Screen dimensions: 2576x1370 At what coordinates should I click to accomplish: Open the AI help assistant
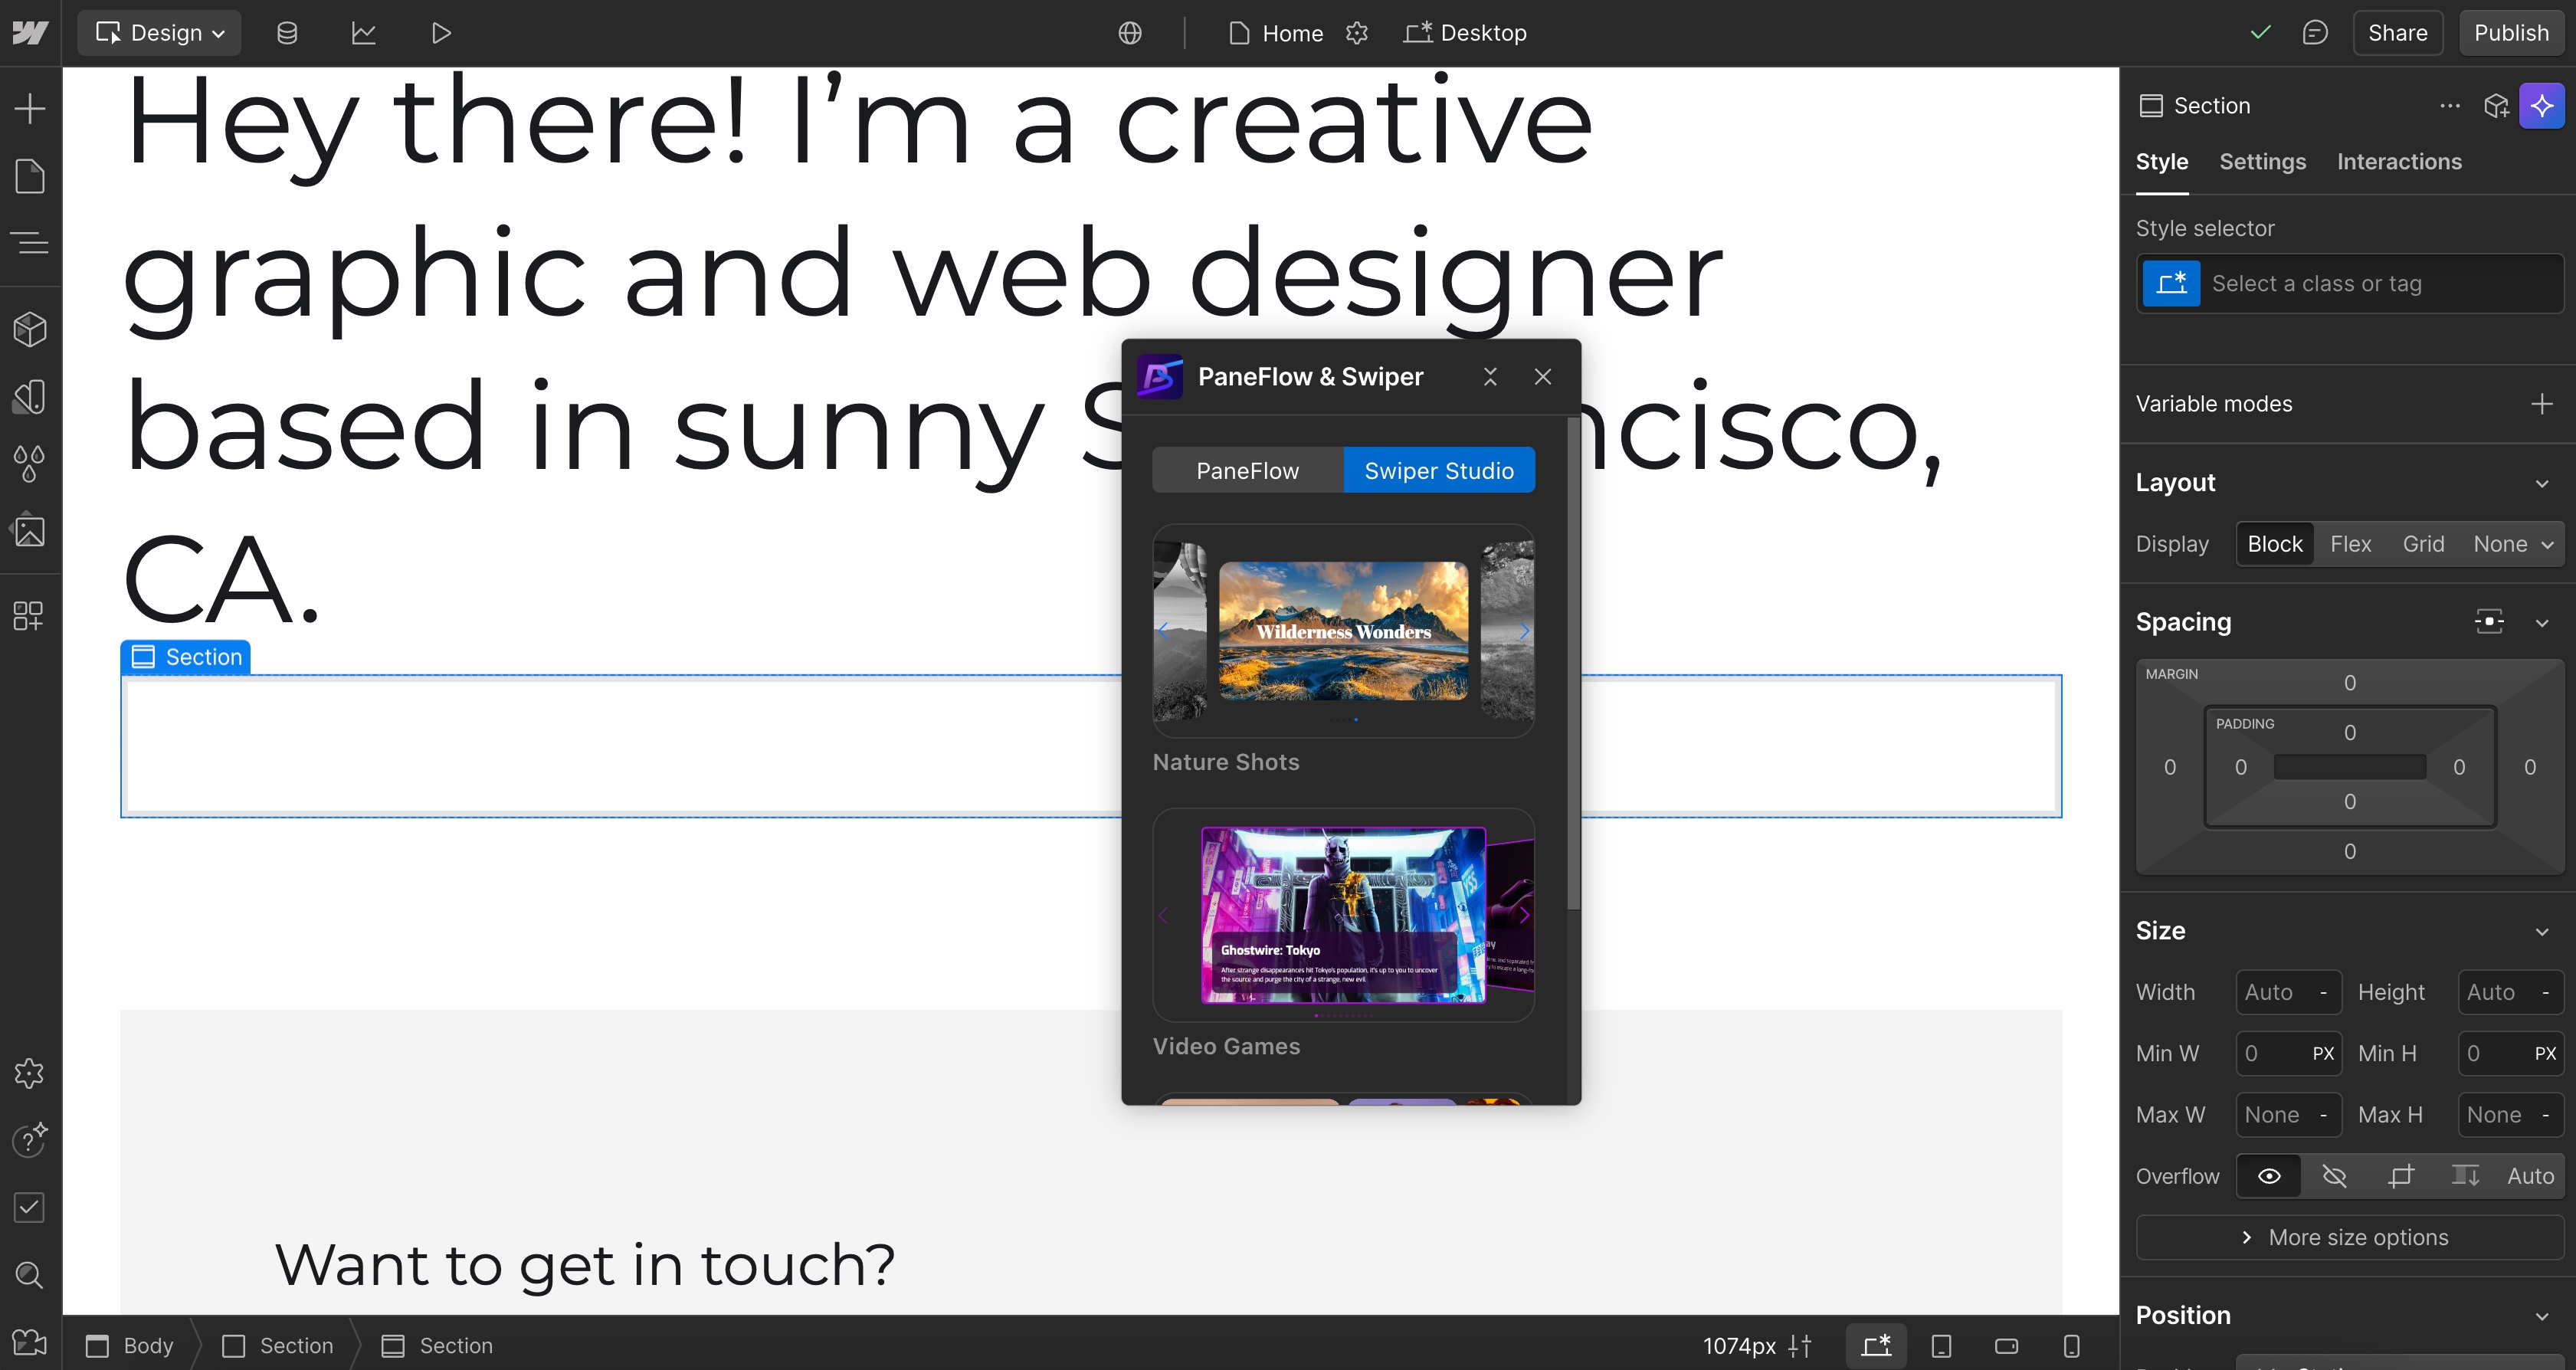(30, 1140)
